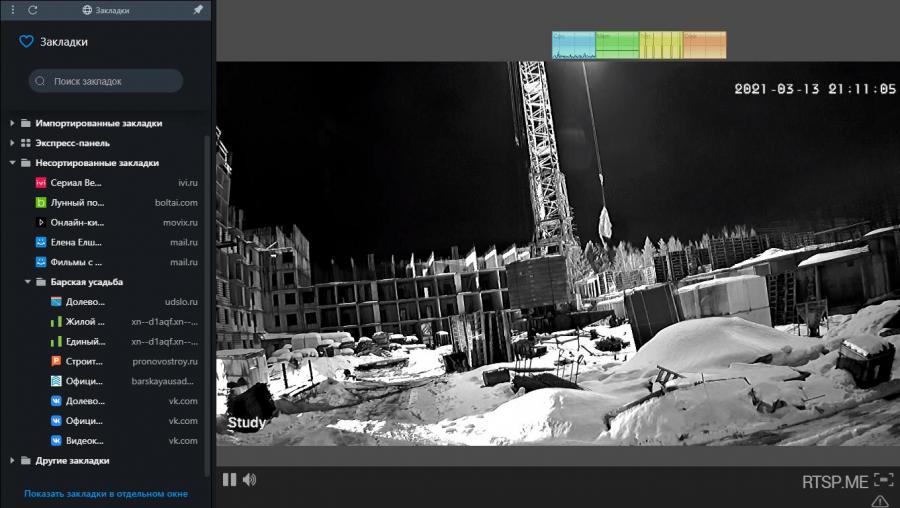Image resolution: width=900 pixels, height=508 pixels.
Task: Mute the video sound
Action: click(249, 479)
